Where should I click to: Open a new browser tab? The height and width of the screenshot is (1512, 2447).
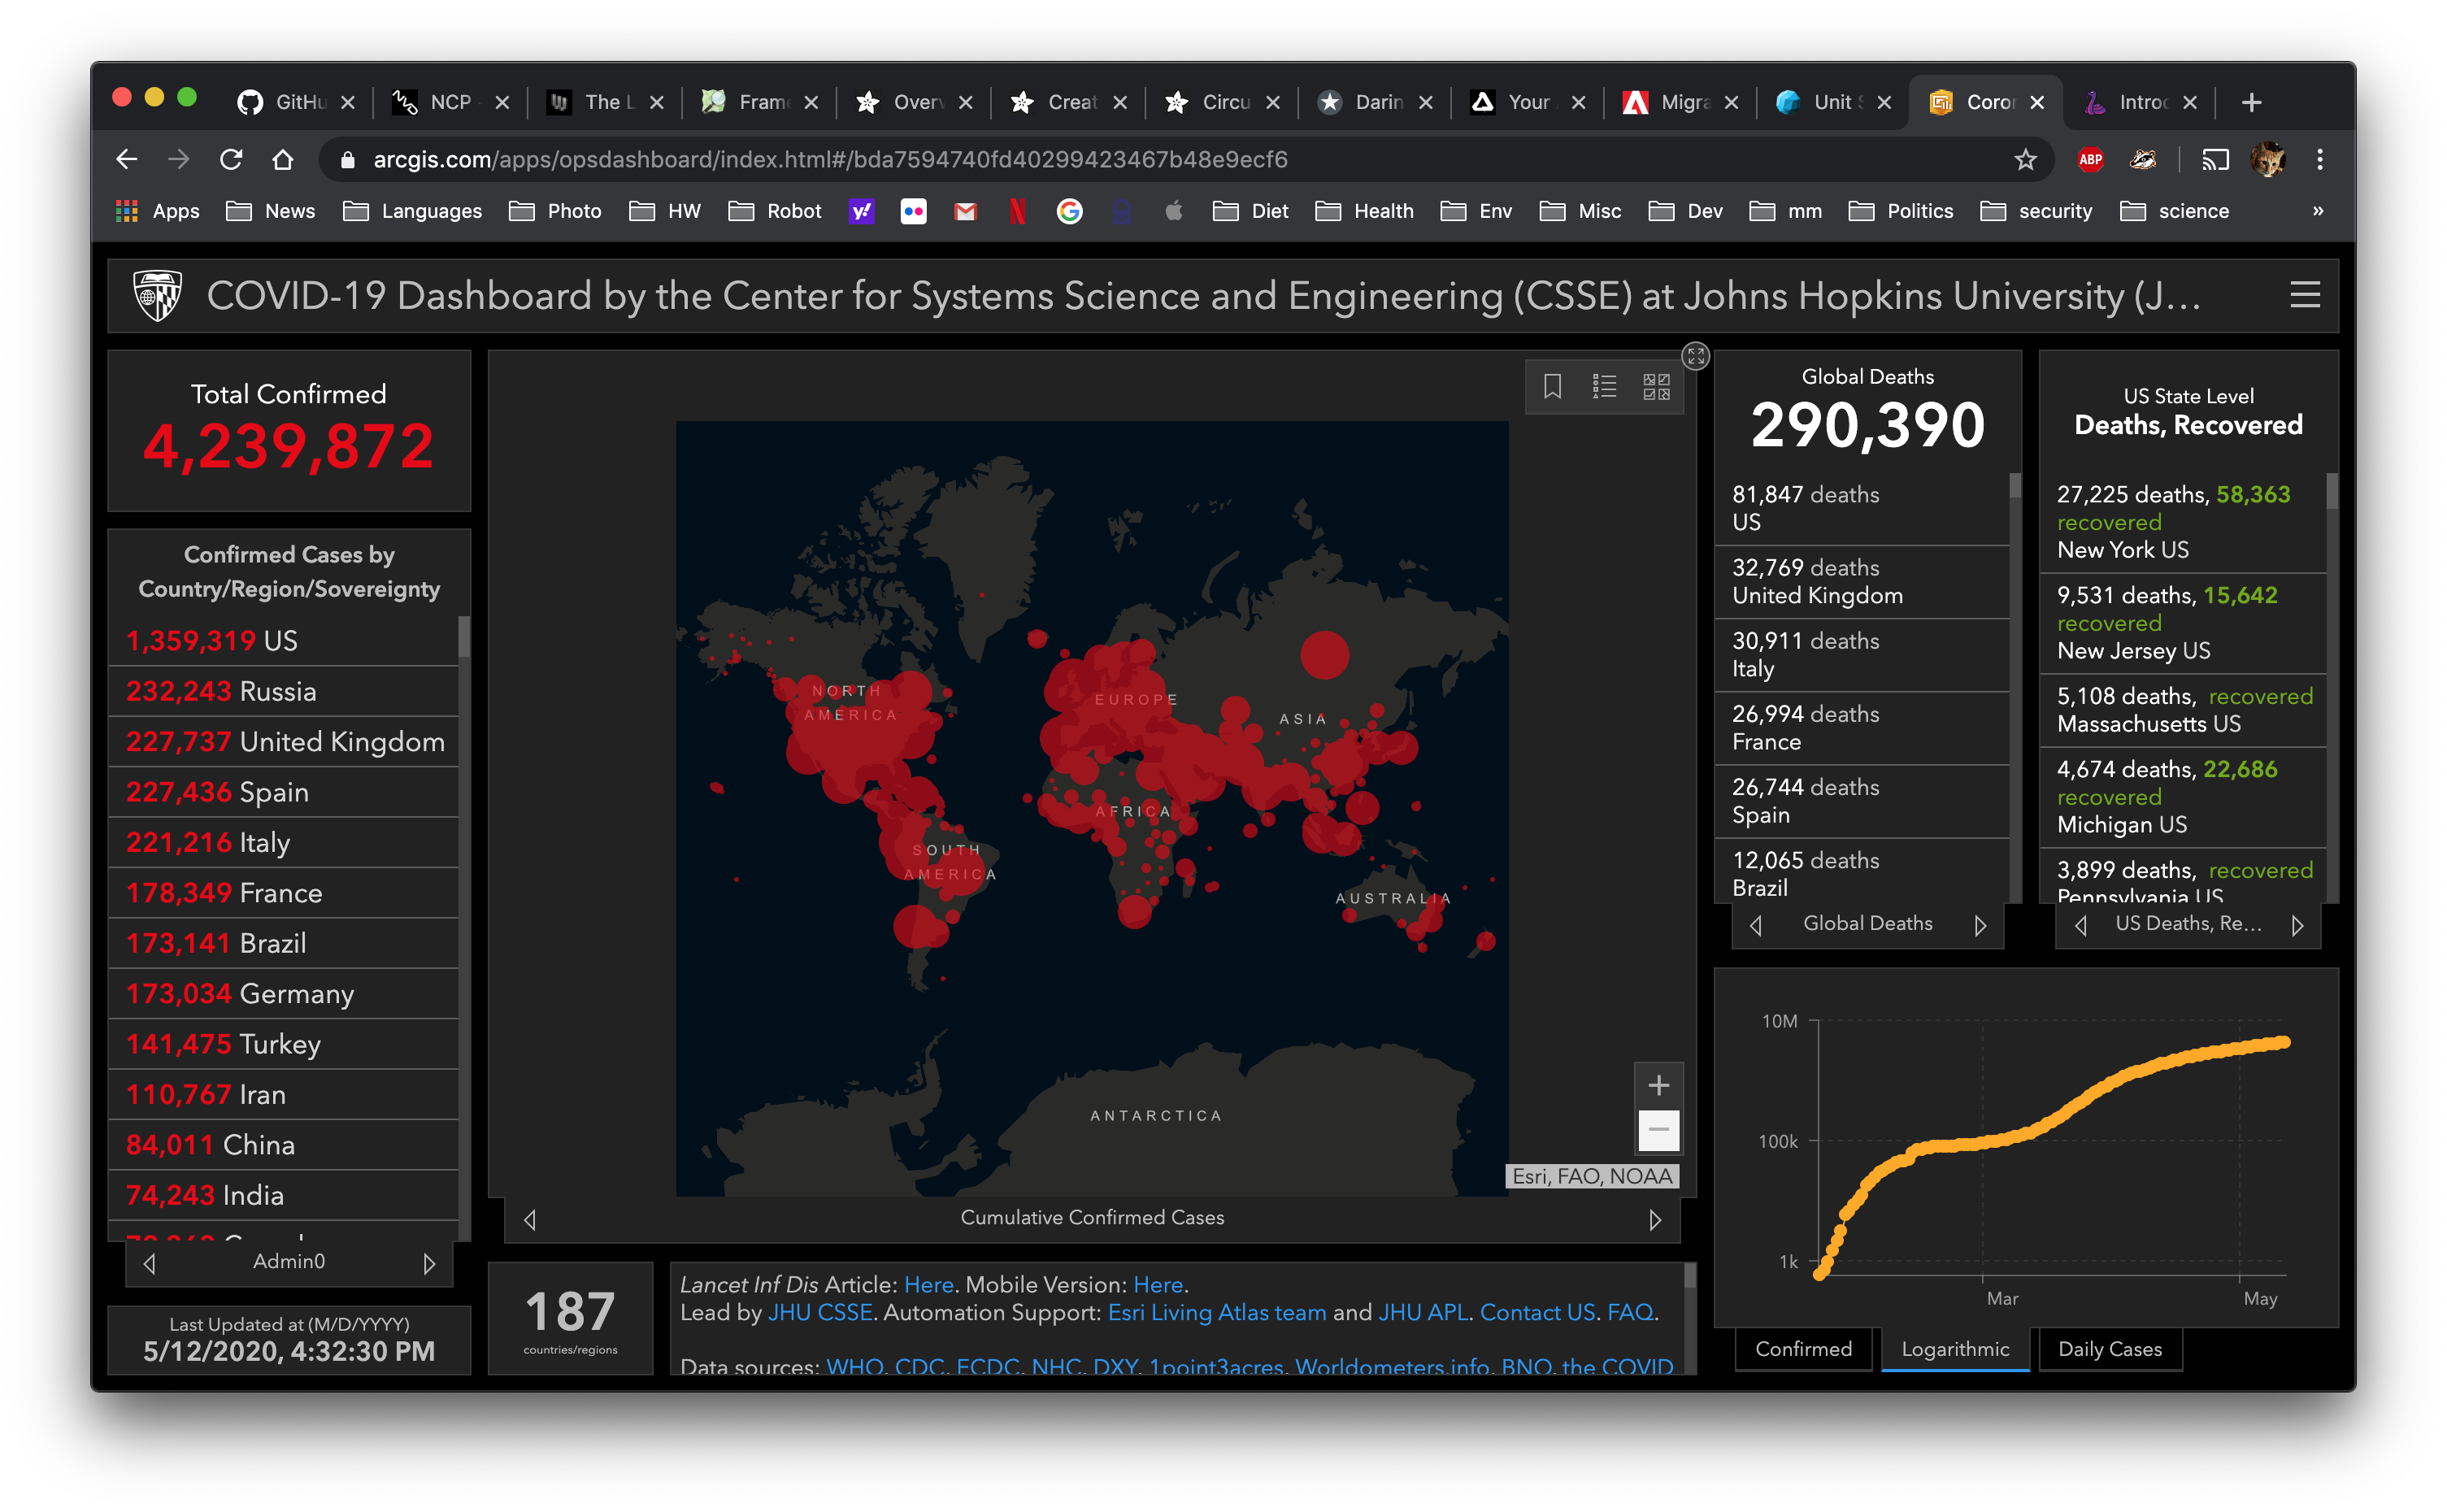[x=2251, y=102]
